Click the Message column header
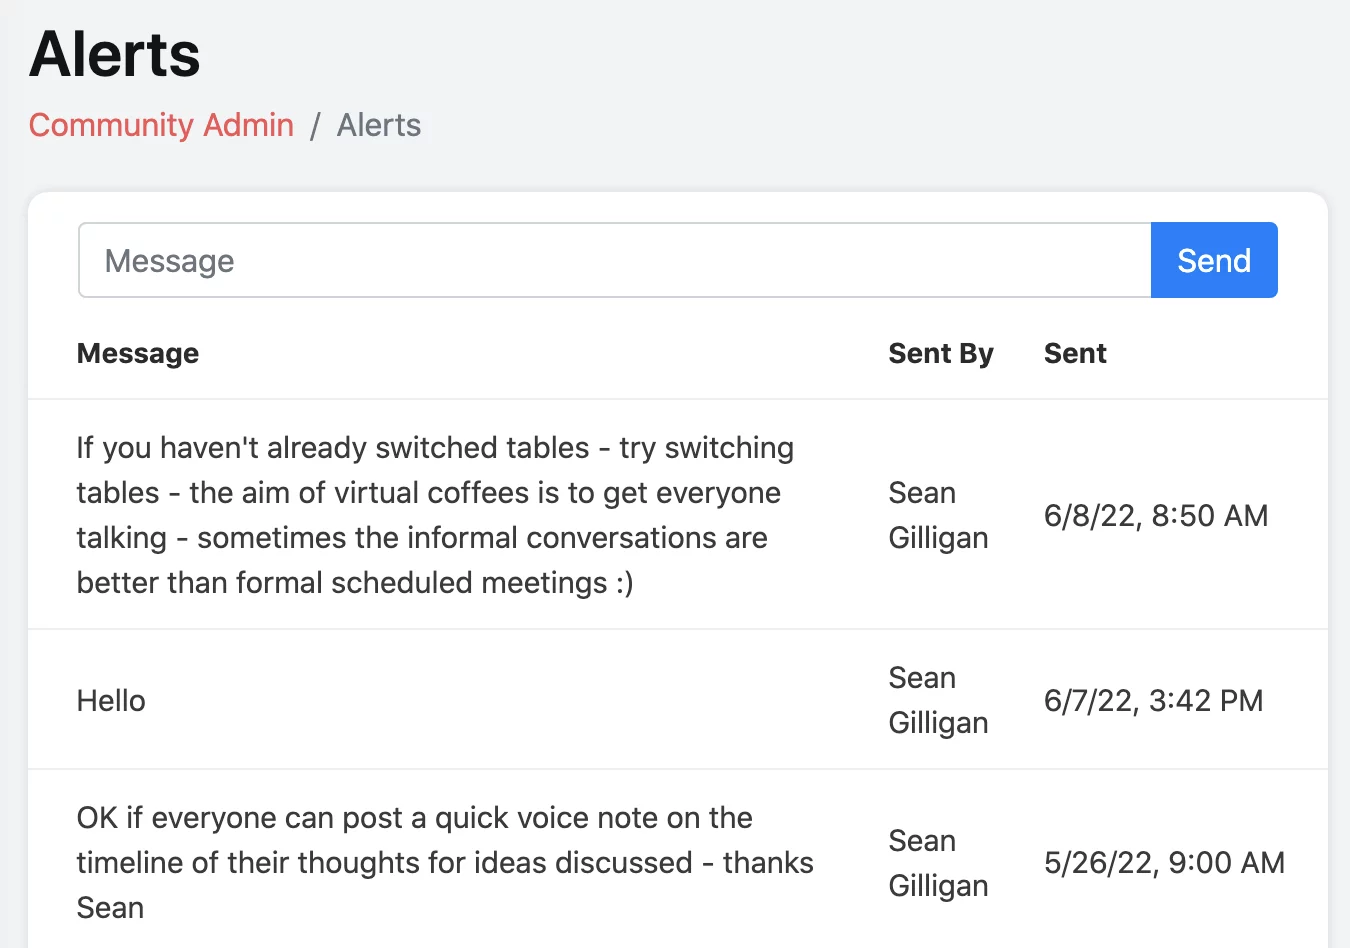 [138, 353]
